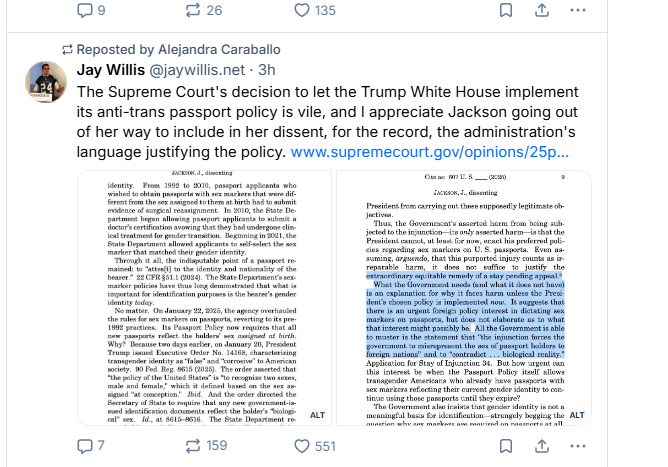Bookmark the top post
The image size is (668, 467).
pyautogui.click(x=506, y=10)
